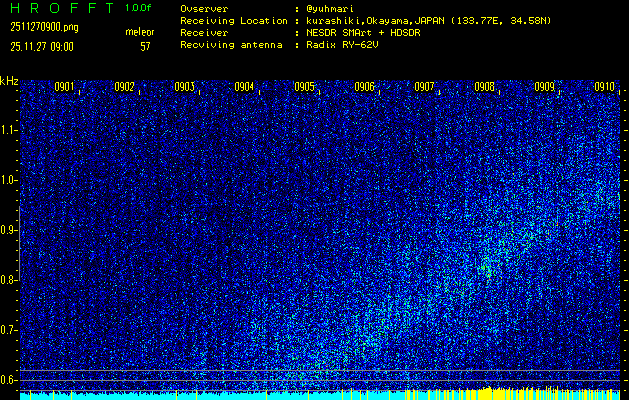Click the kHz axis unit label

click(9, 80)
